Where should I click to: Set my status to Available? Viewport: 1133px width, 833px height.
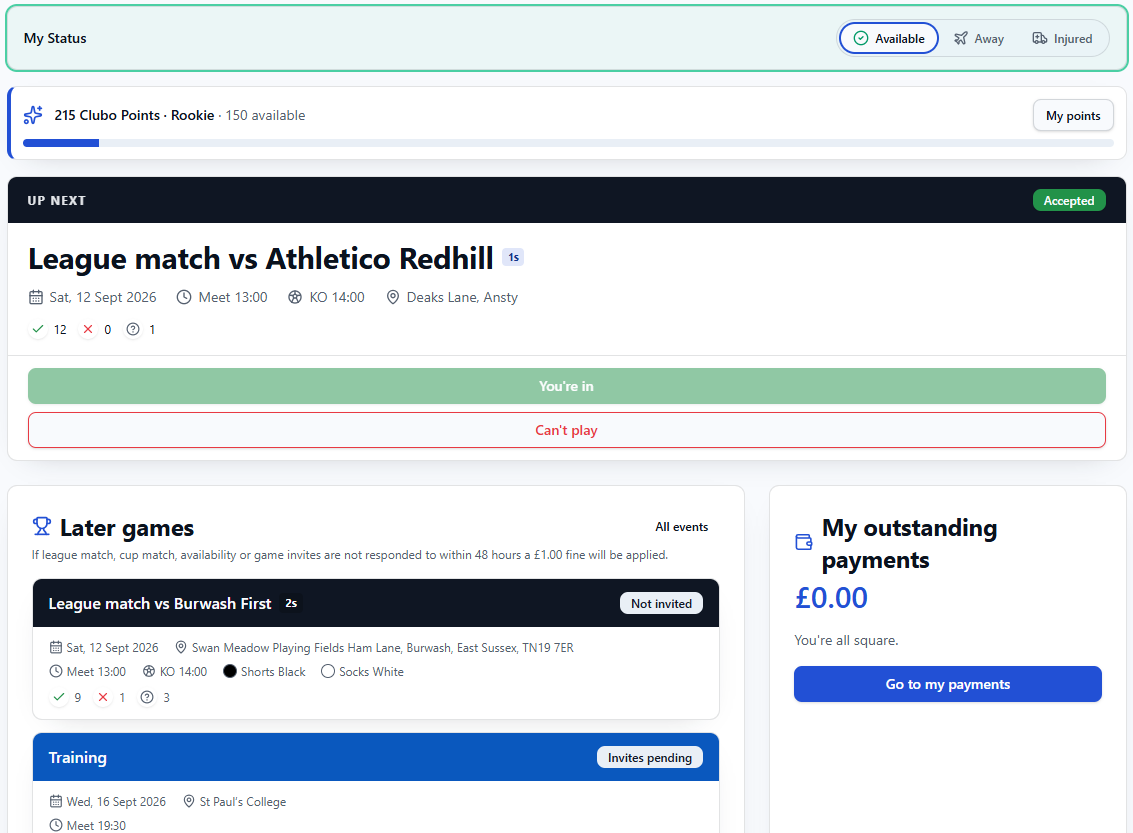[x=889, y=38]
